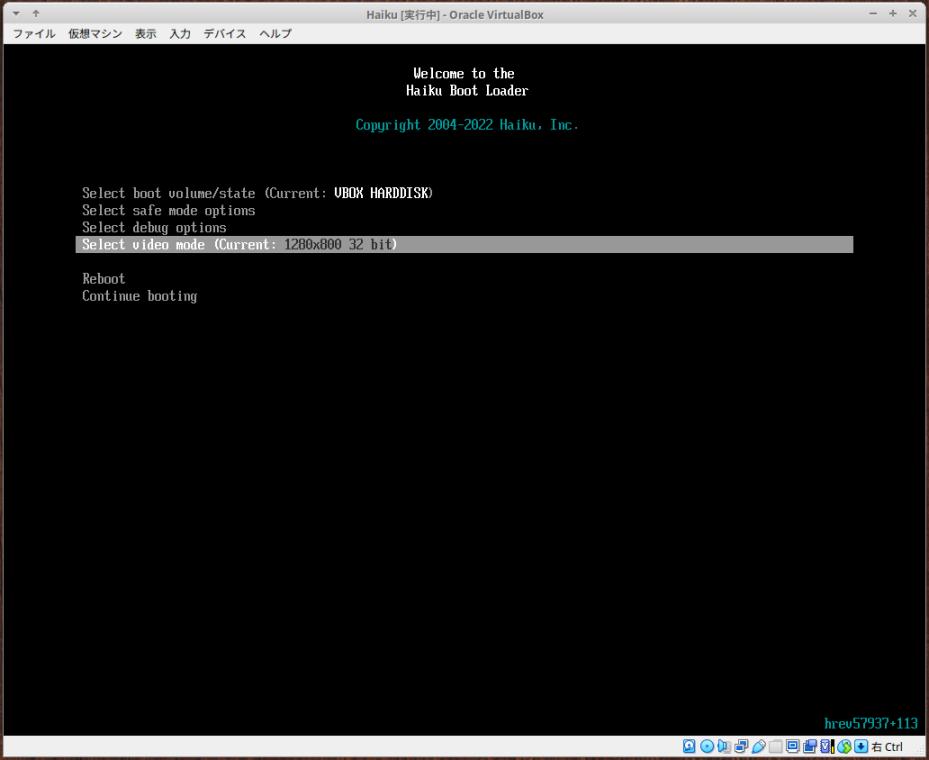Screen dimensions: 929x760
Task: Open the window menu arrow in title bar
Action: pyautogui.click(x=17, y=13)
